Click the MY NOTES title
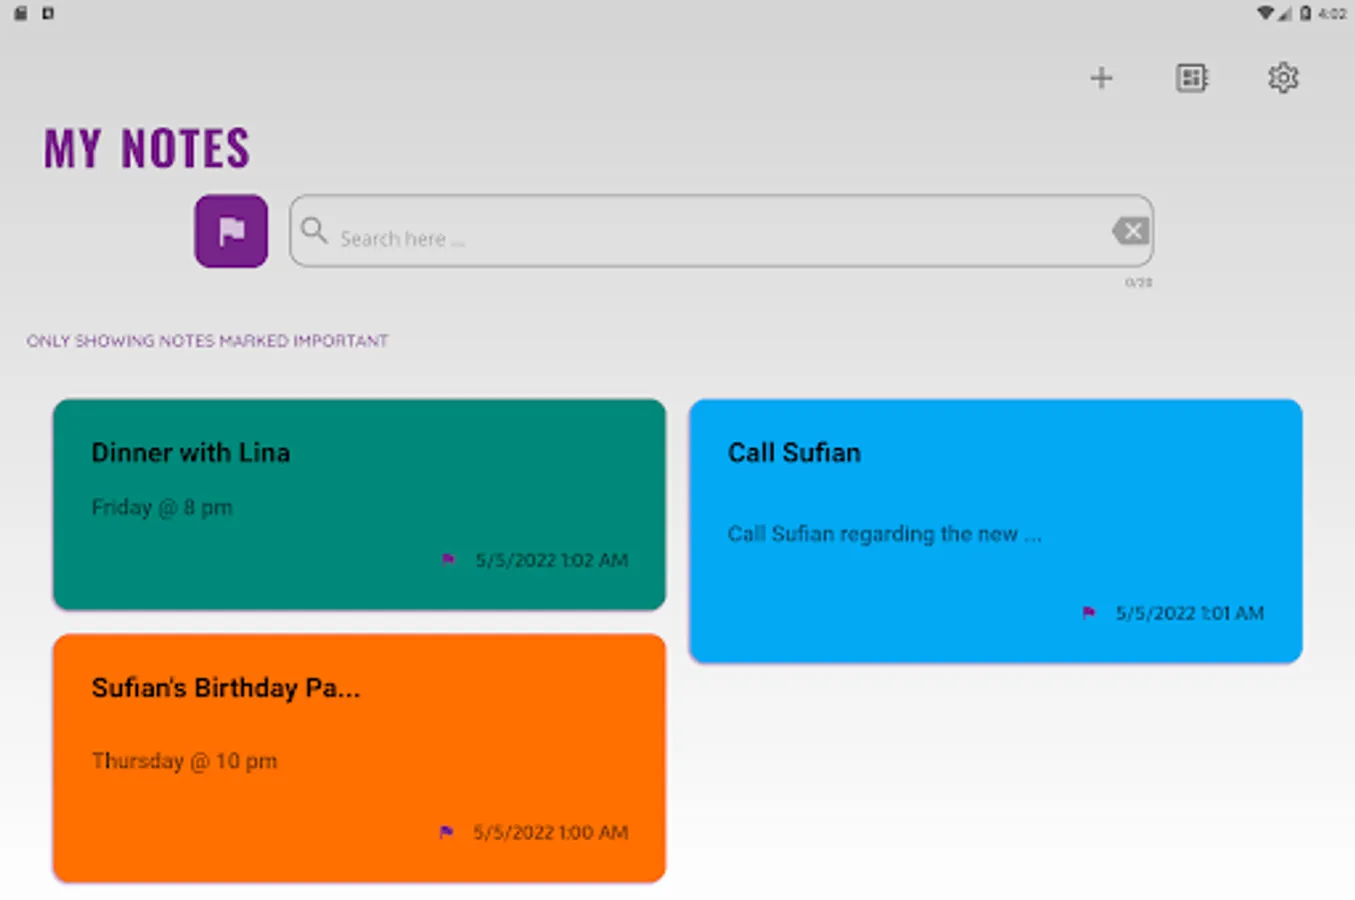1355x900 pixels. [x=147, y=149]
